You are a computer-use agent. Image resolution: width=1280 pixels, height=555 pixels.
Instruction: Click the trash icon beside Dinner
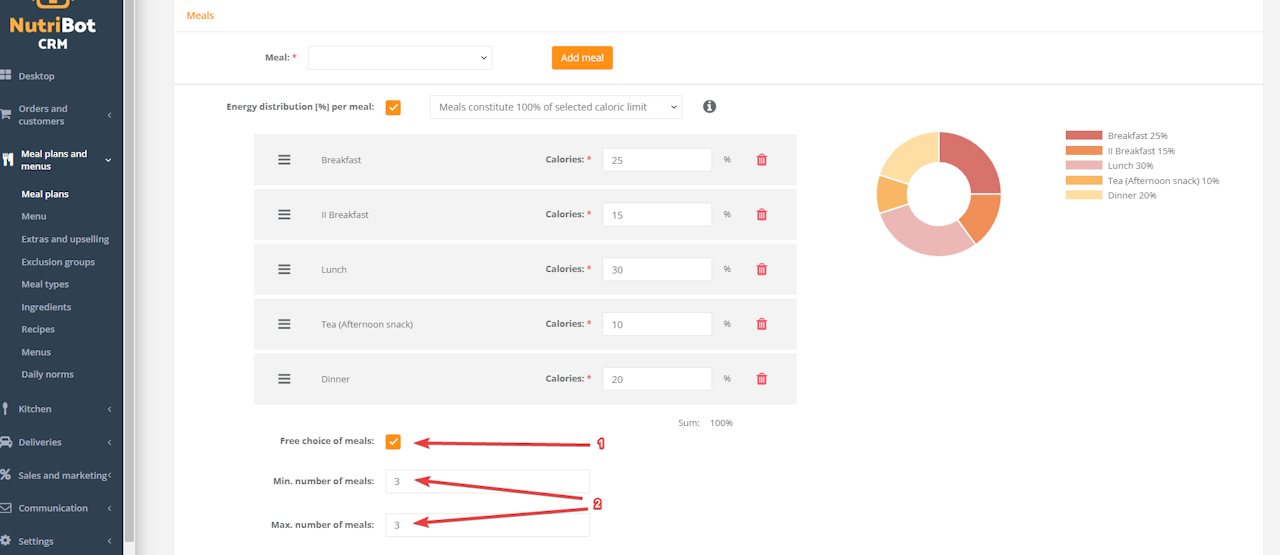(x=761, y=379)
